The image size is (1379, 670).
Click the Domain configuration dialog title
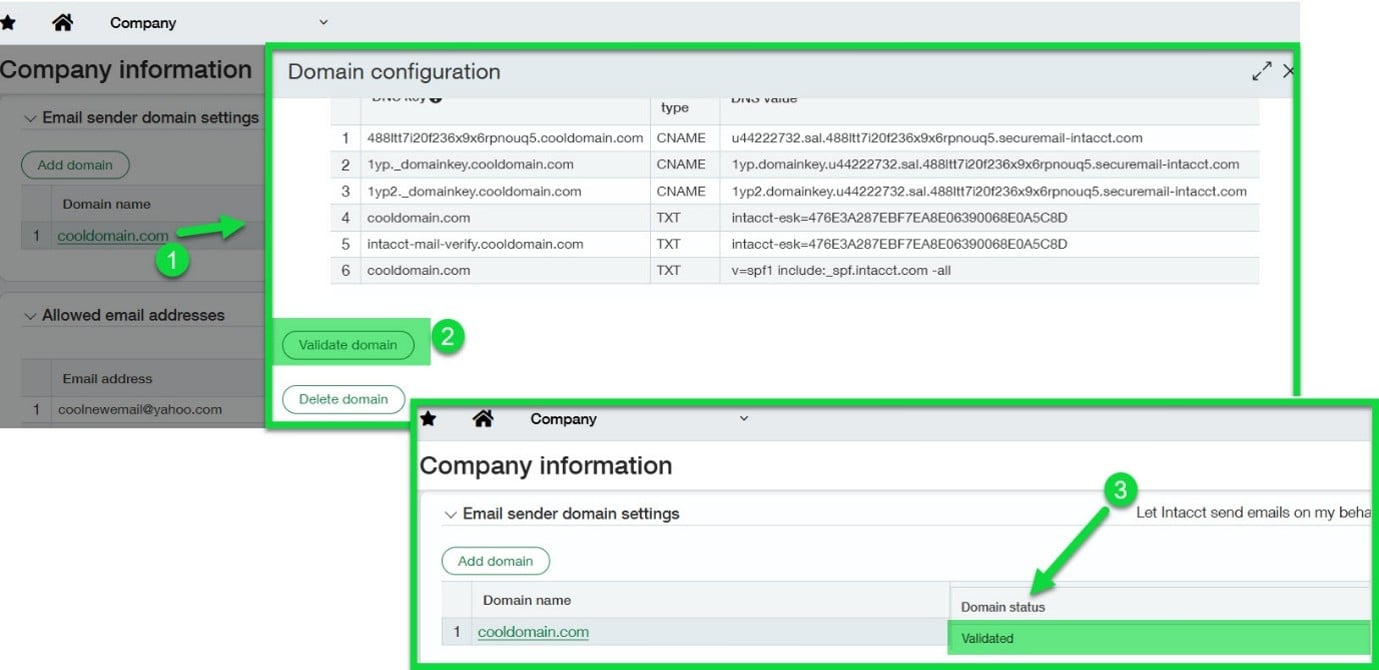click(x=394, y=72)
